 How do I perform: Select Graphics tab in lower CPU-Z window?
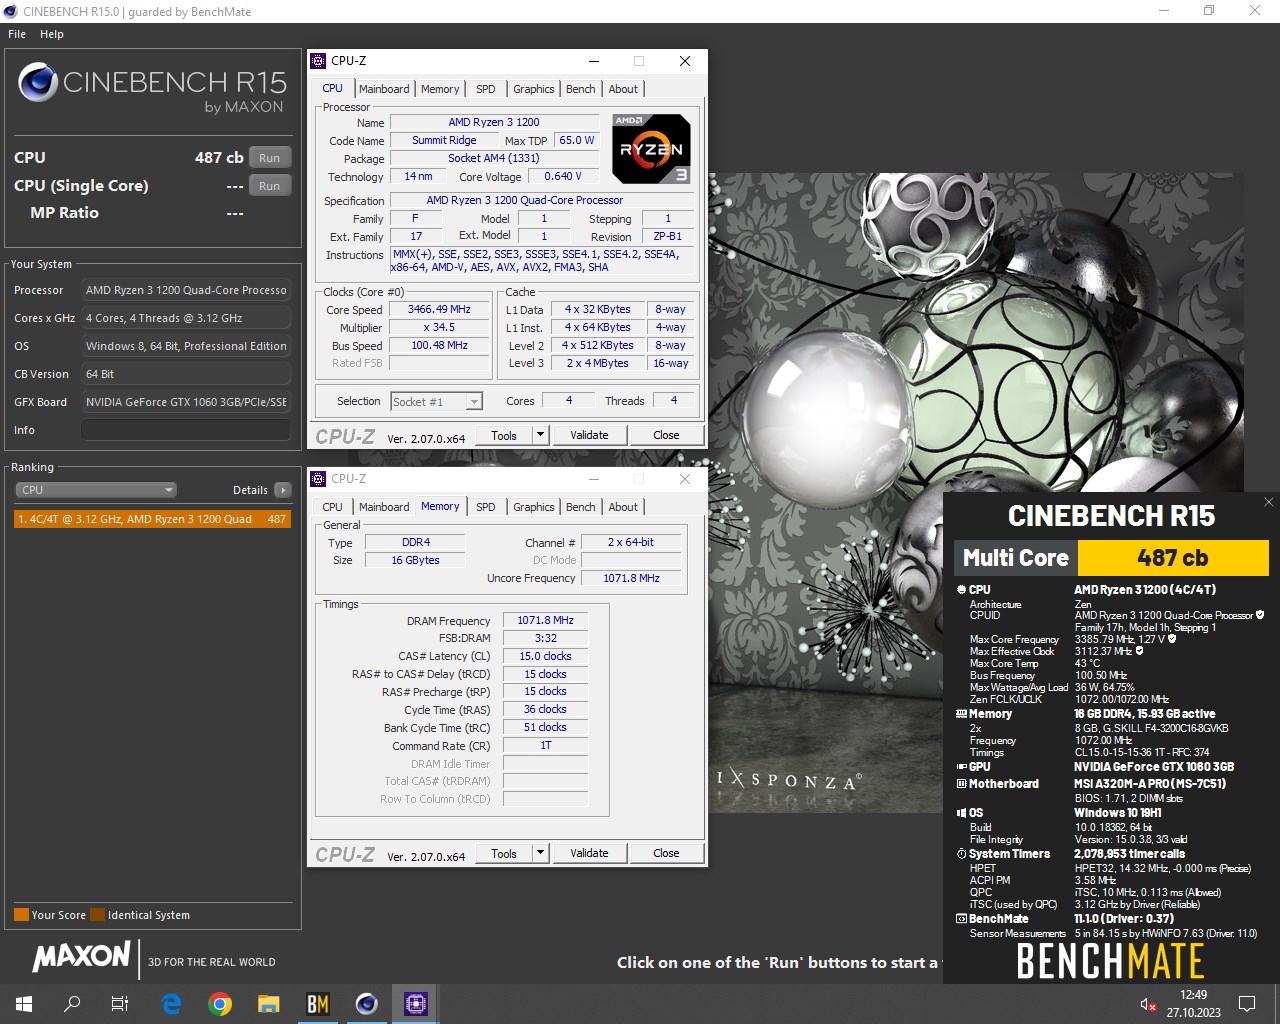point(534,507)
